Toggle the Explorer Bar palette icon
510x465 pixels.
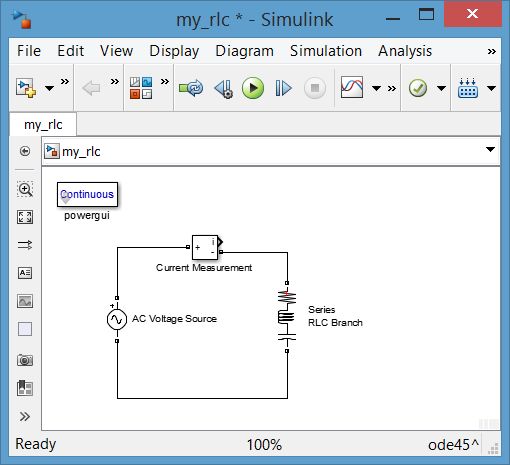[x=25, y=388]
